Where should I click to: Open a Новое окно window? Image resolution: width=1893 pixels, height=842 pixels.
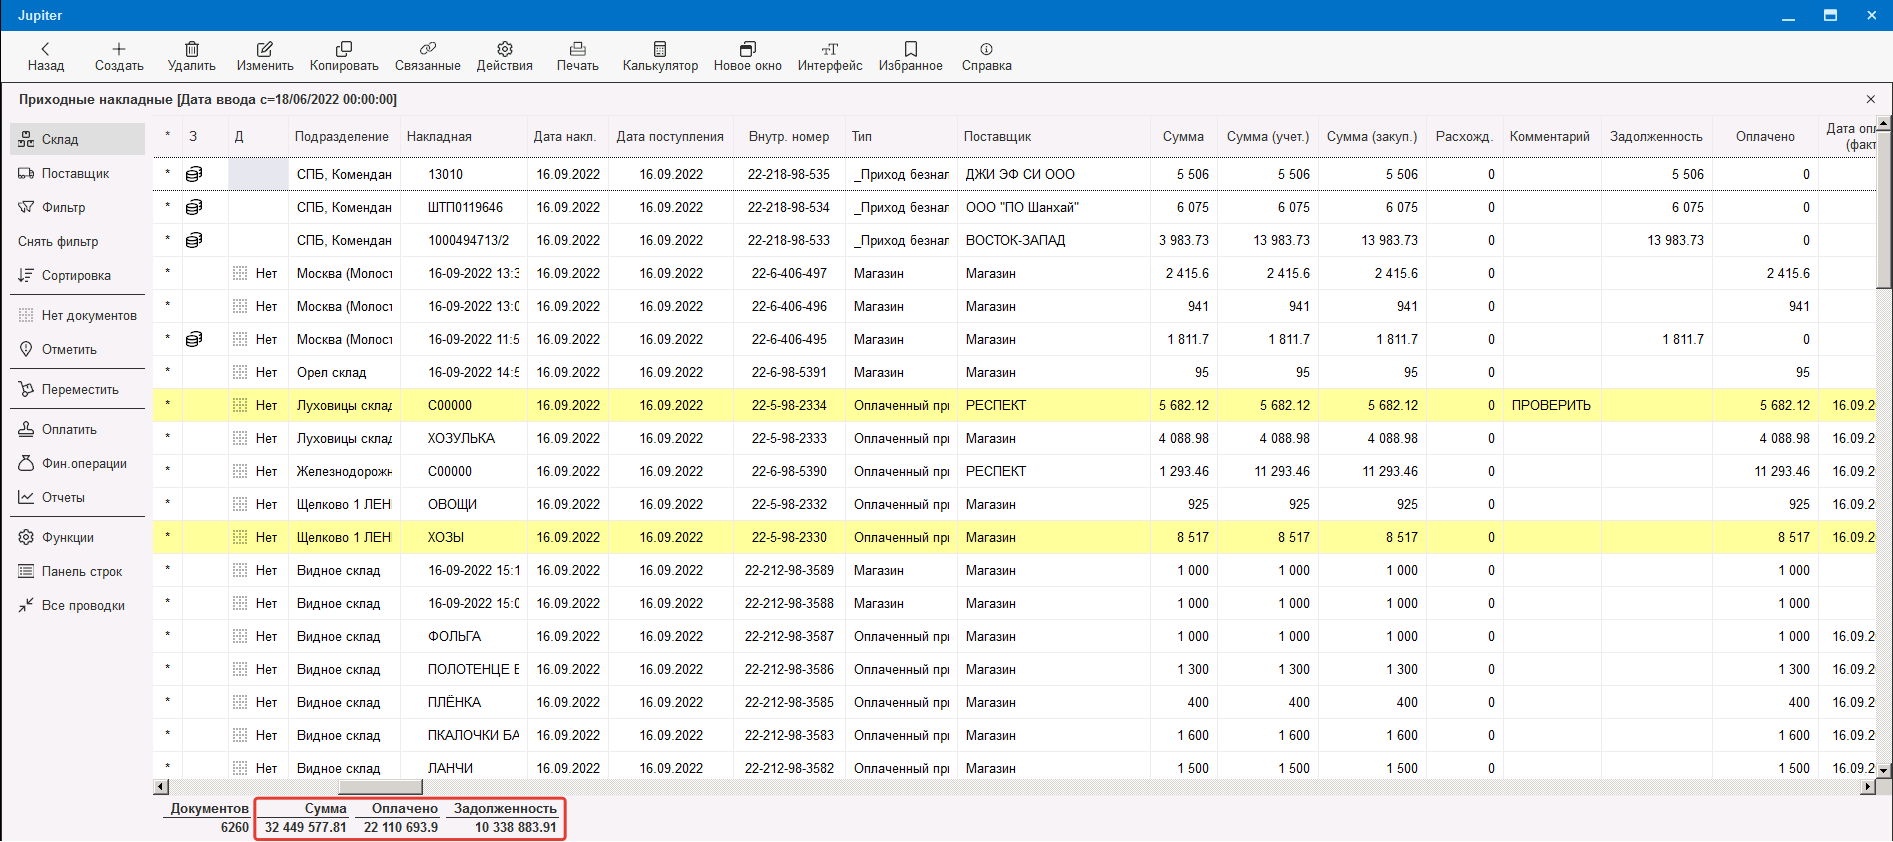tap(748, 57)
